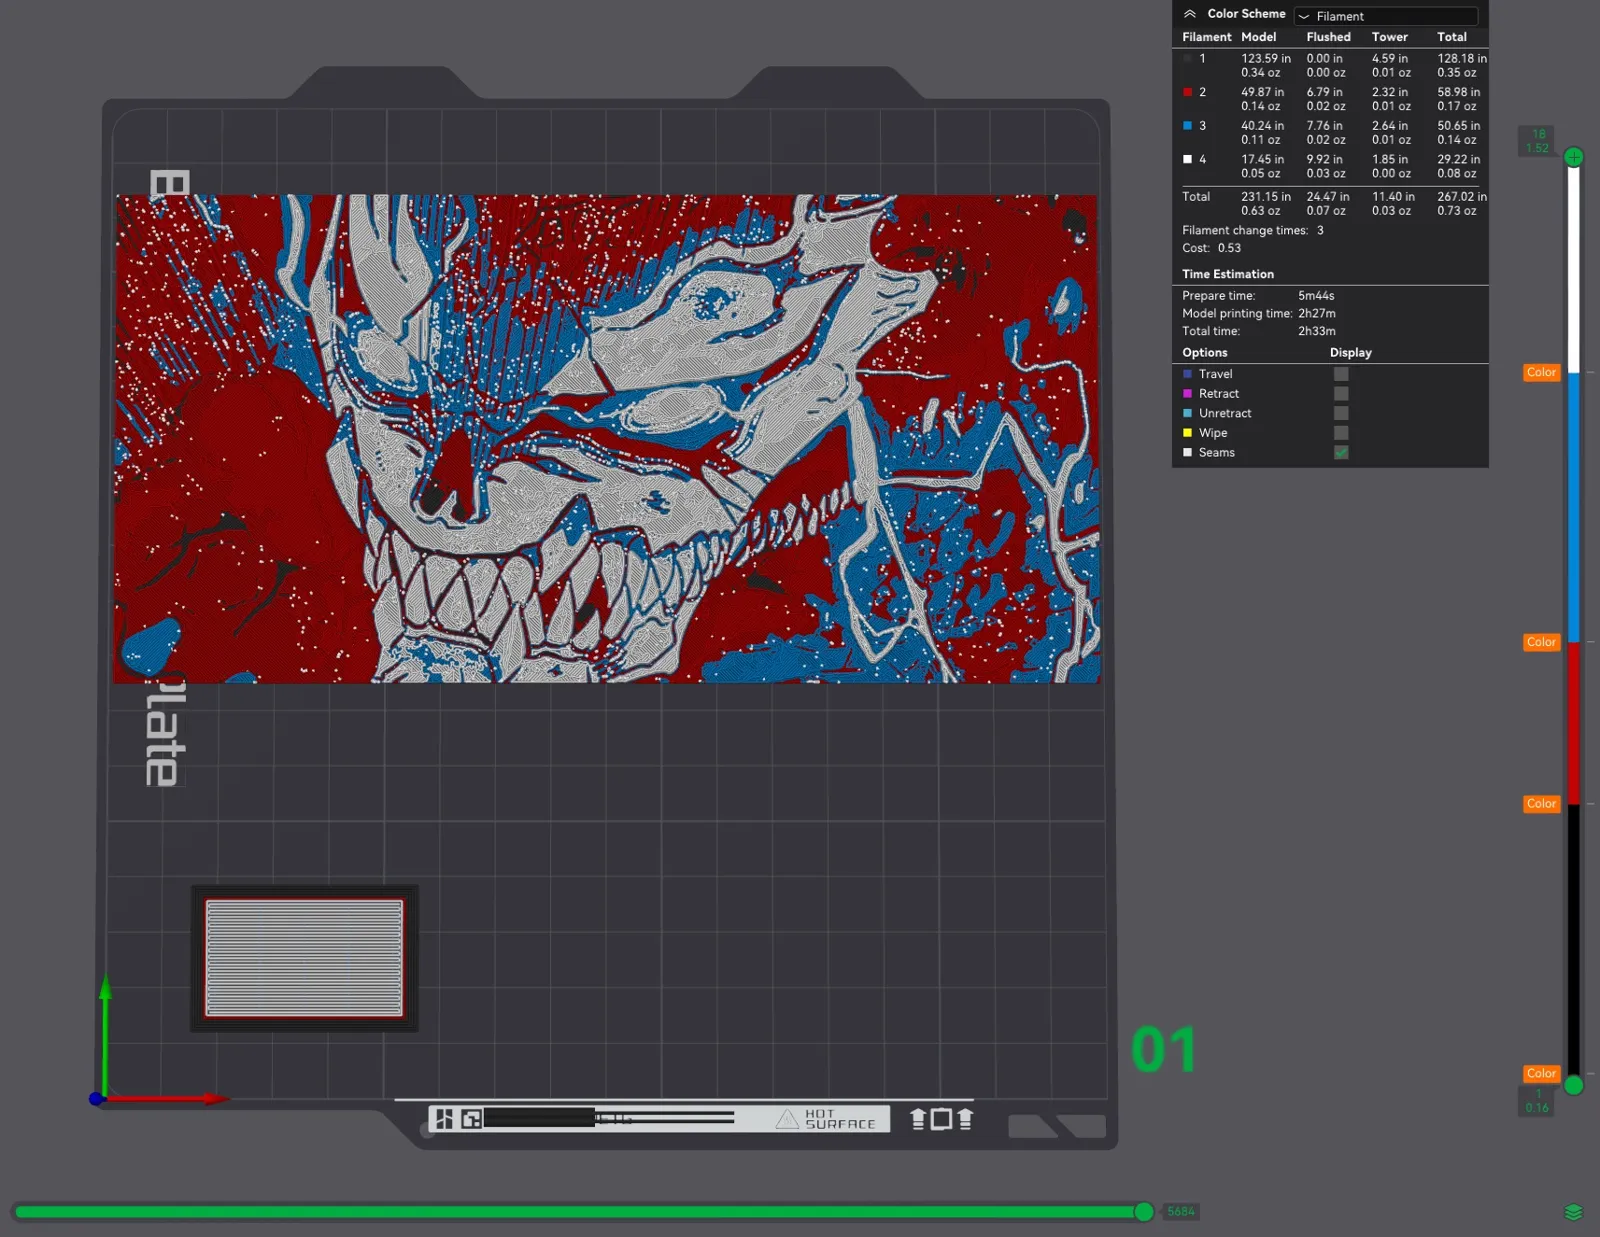Viewport: 1600px width, 1237px height.
Task: Click the Filament change times label
Action: [x=1245, y=231]
